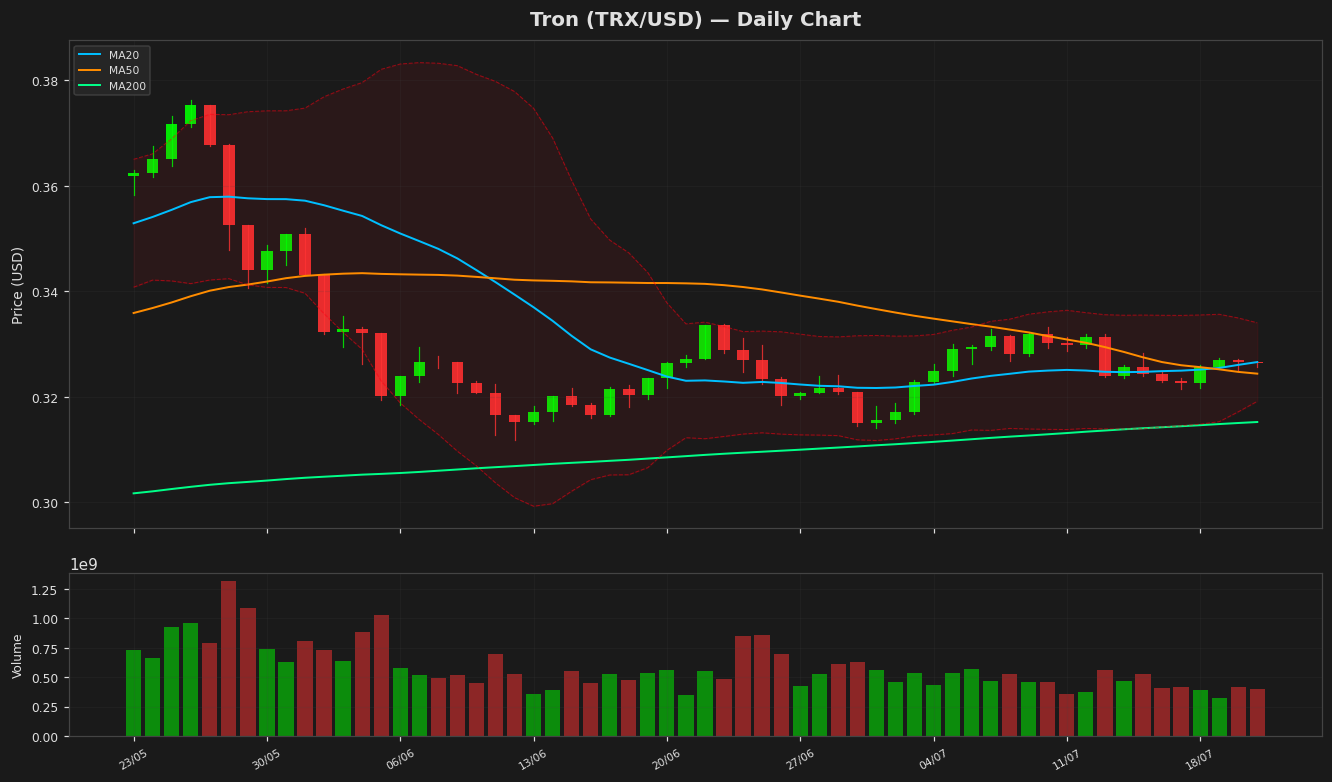
Task: Click the 0.50 volume tick label
Action: [44, 678]
